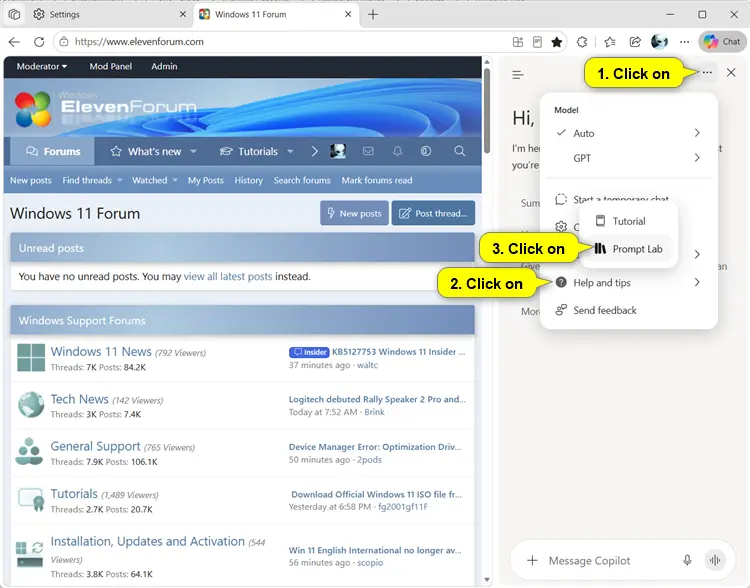Open the Admin link

pyautogui.click(x=164, y=67)
